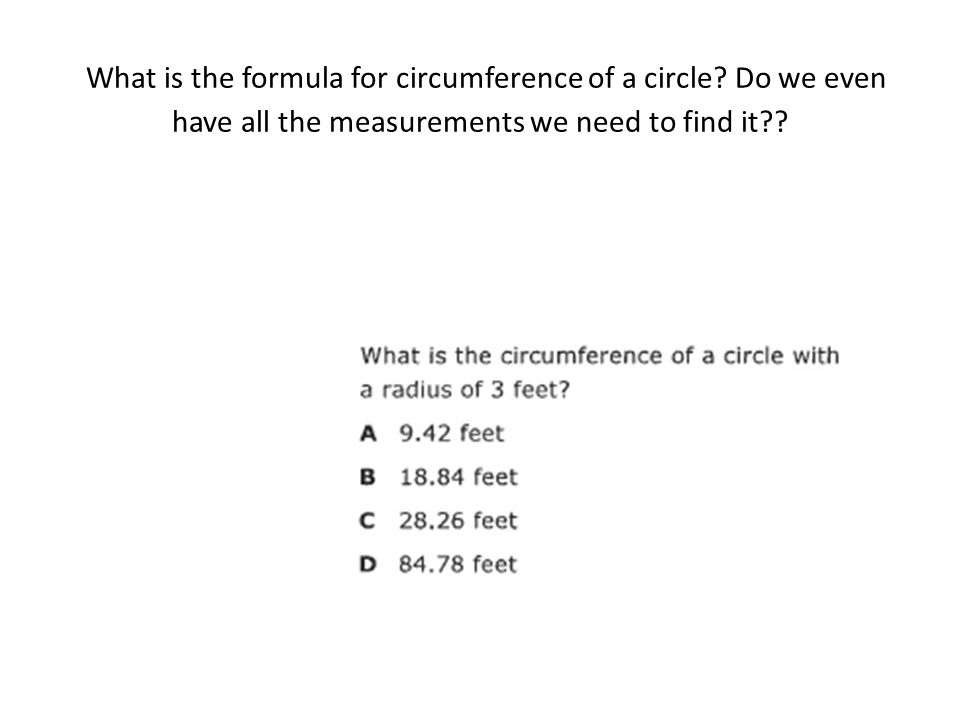Click "Do we even" in the heading

tap(810, 78)
